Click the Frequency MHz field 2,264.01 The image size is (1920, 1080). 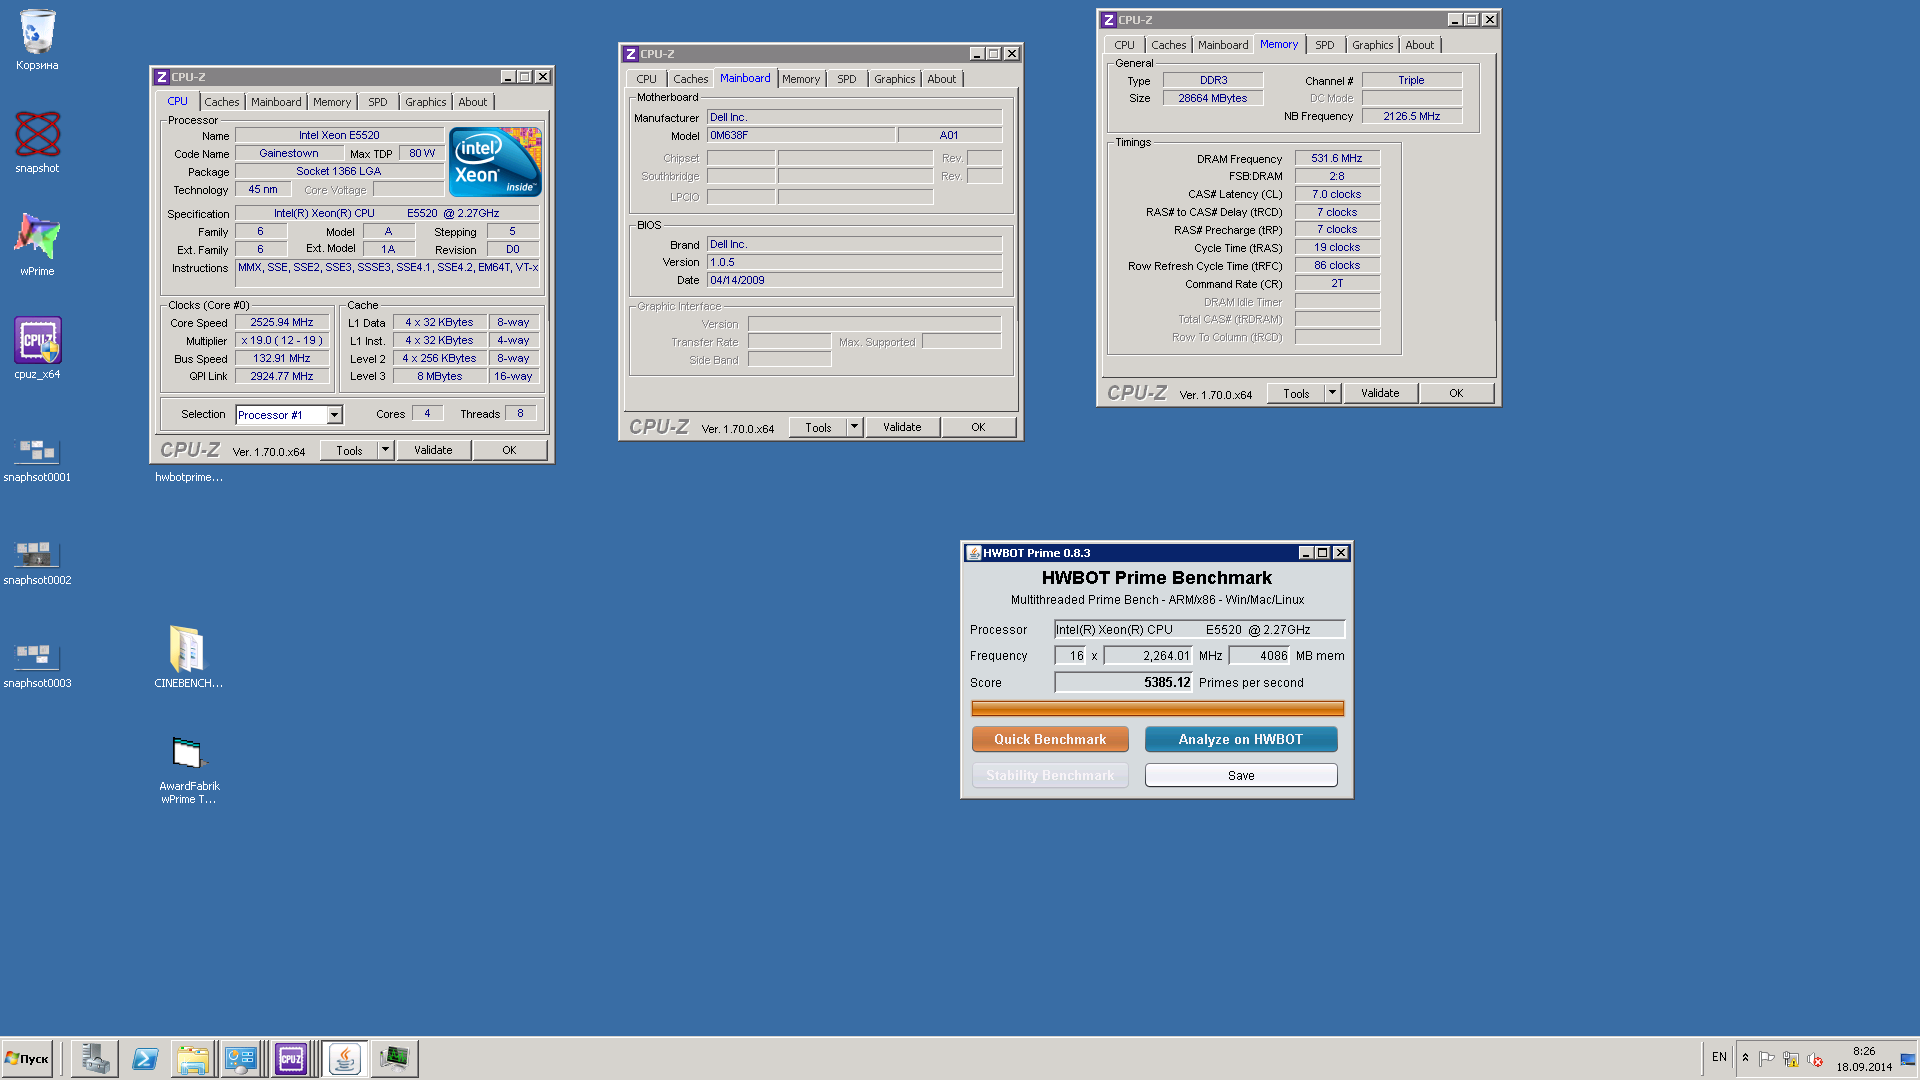coord(1148,656)
